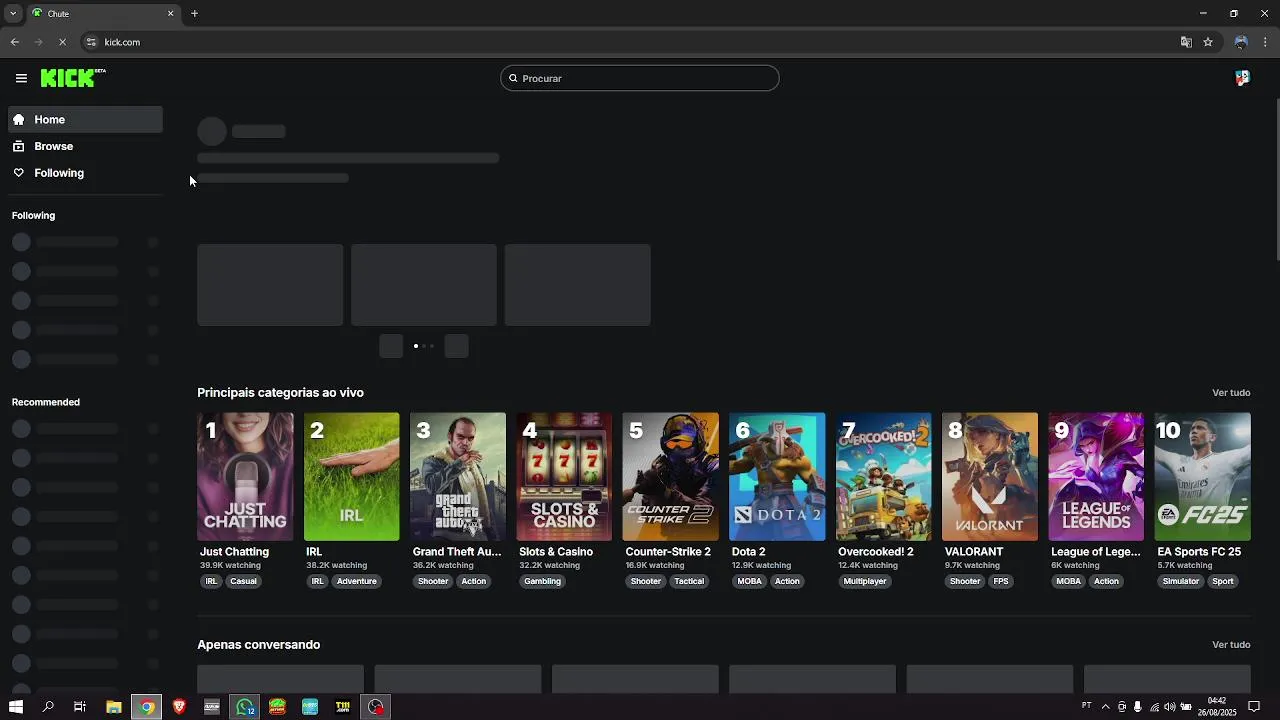The height and width of the screenshot is (720, 1280).
Task: Click the Slots & Casino title text
Action: 556,552
